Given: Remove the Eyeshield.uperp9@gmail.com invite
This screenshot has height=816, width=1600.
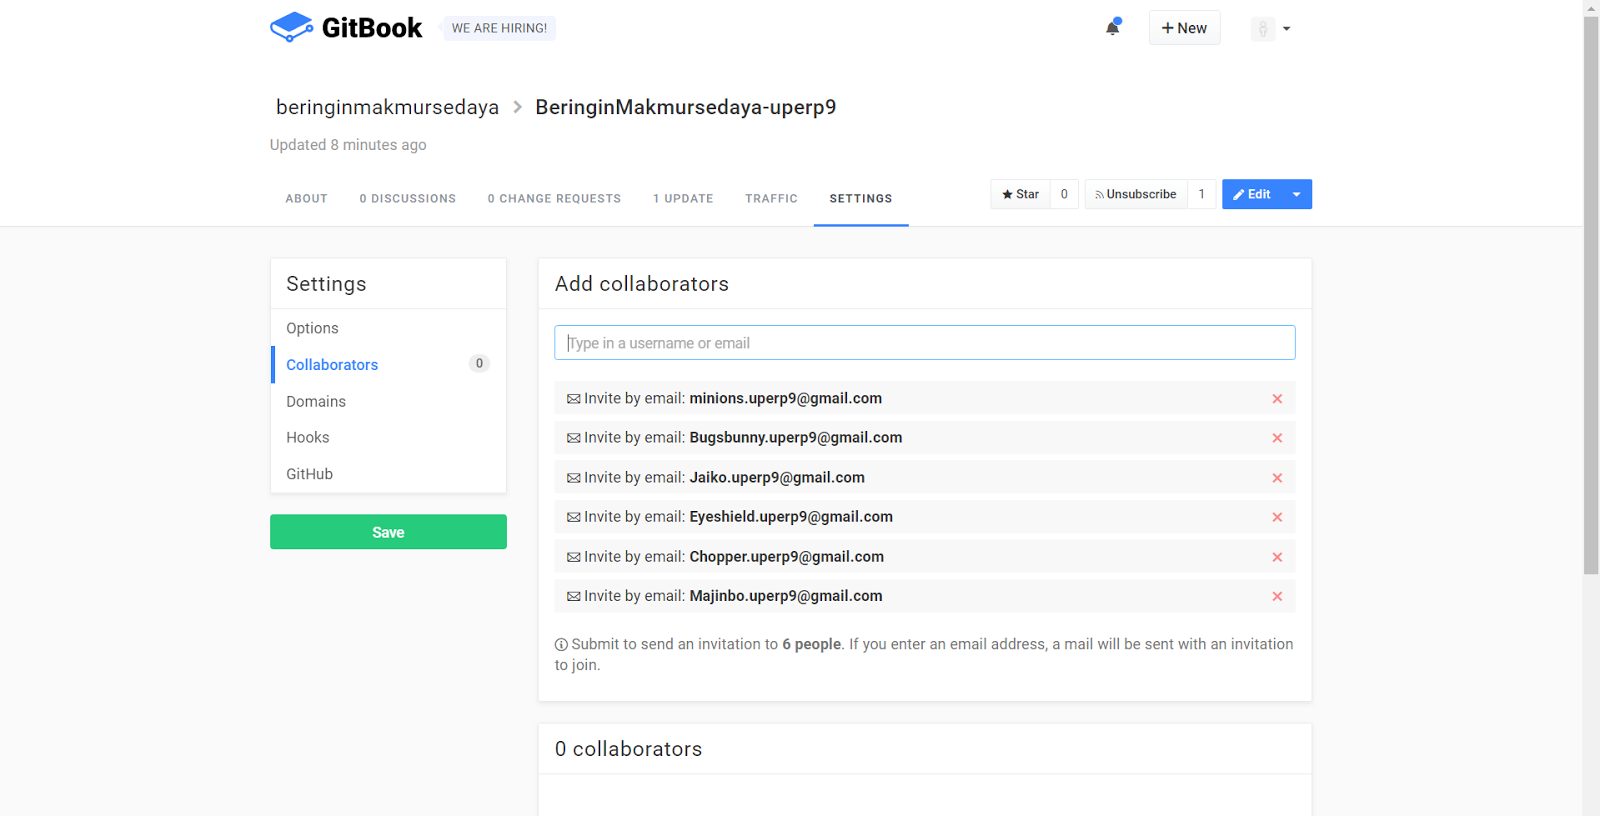Looking at the screenshot, I should point(1277,517).
